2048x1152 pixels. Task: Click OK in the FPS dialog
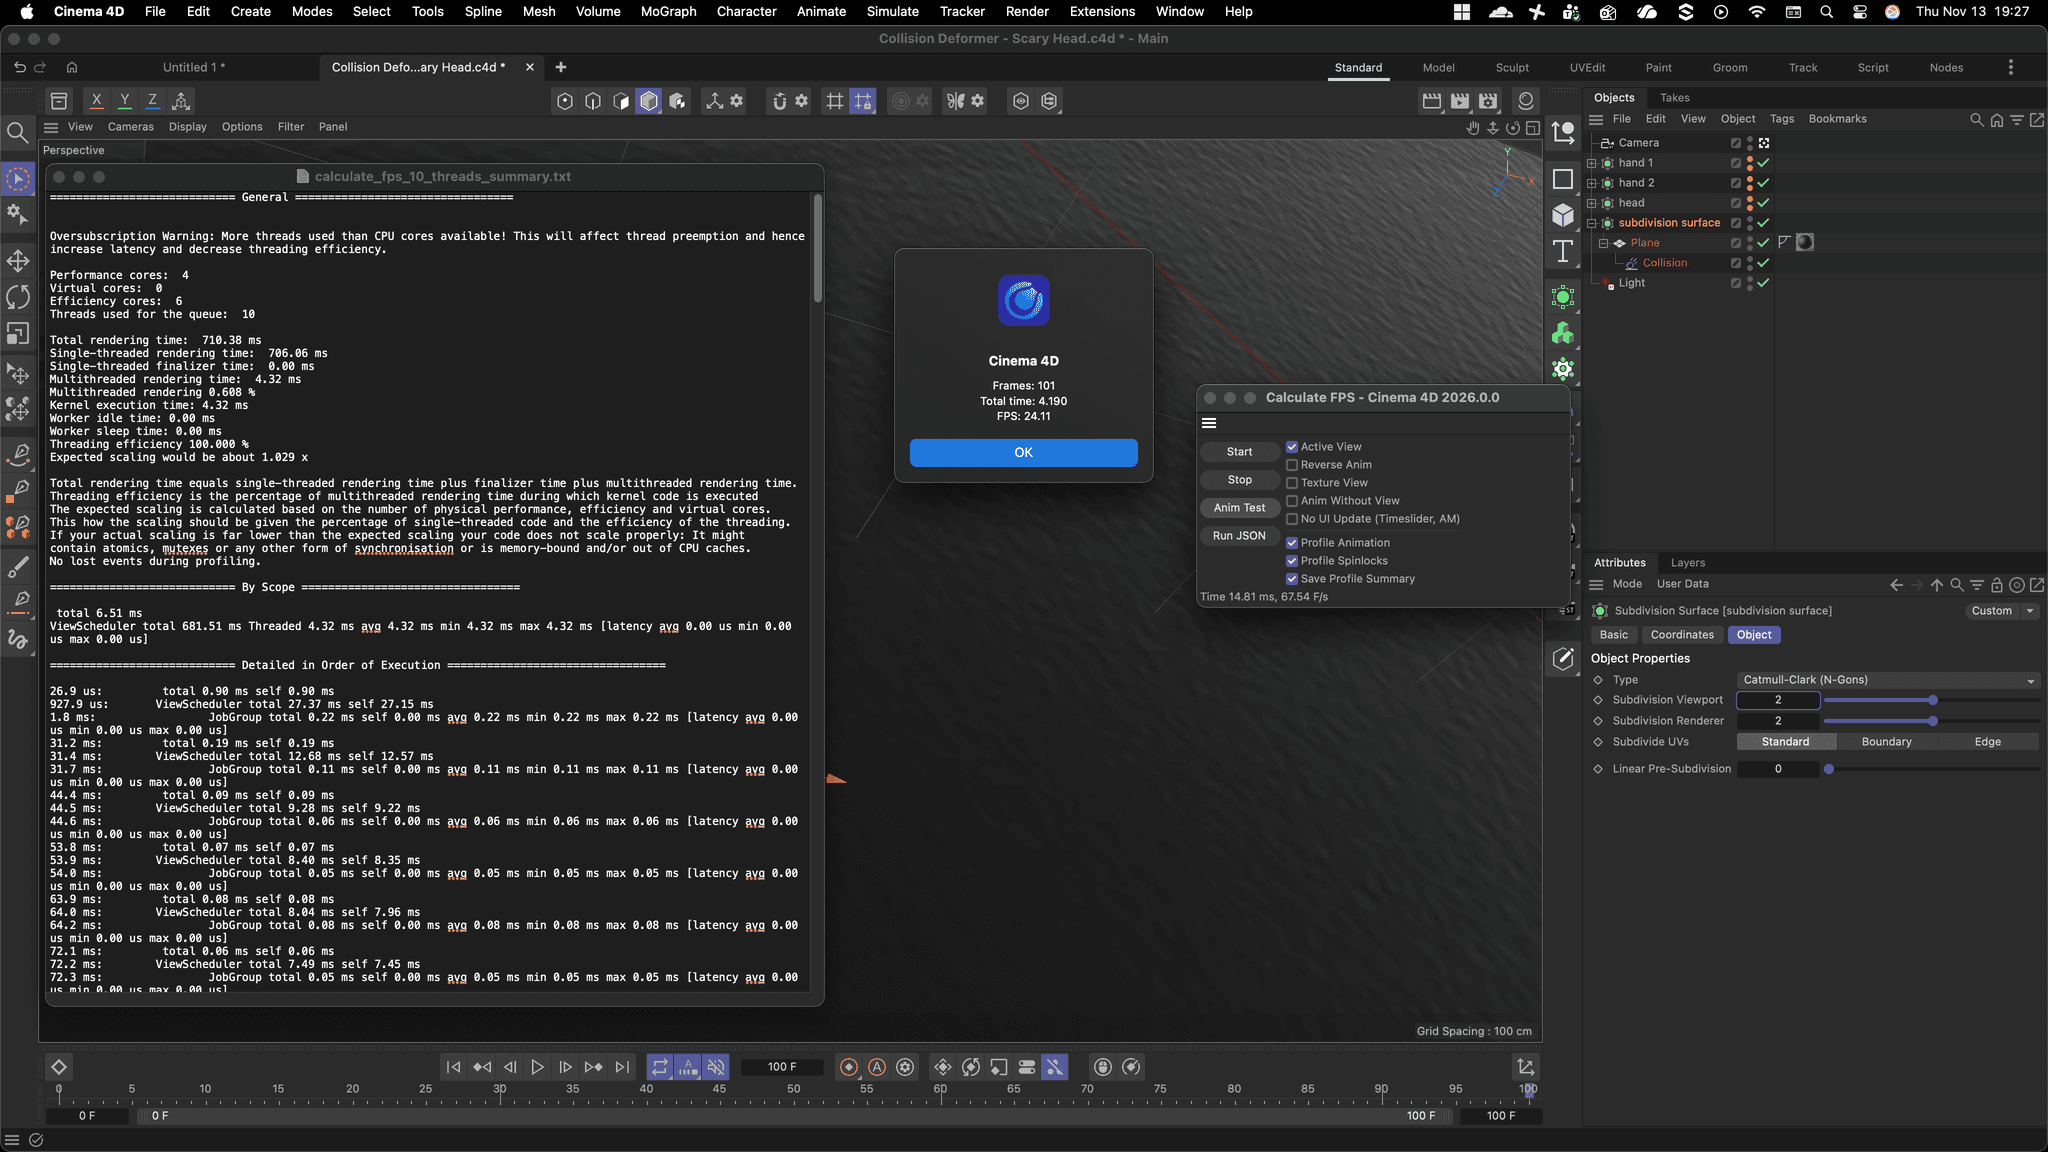point(1023,453)
